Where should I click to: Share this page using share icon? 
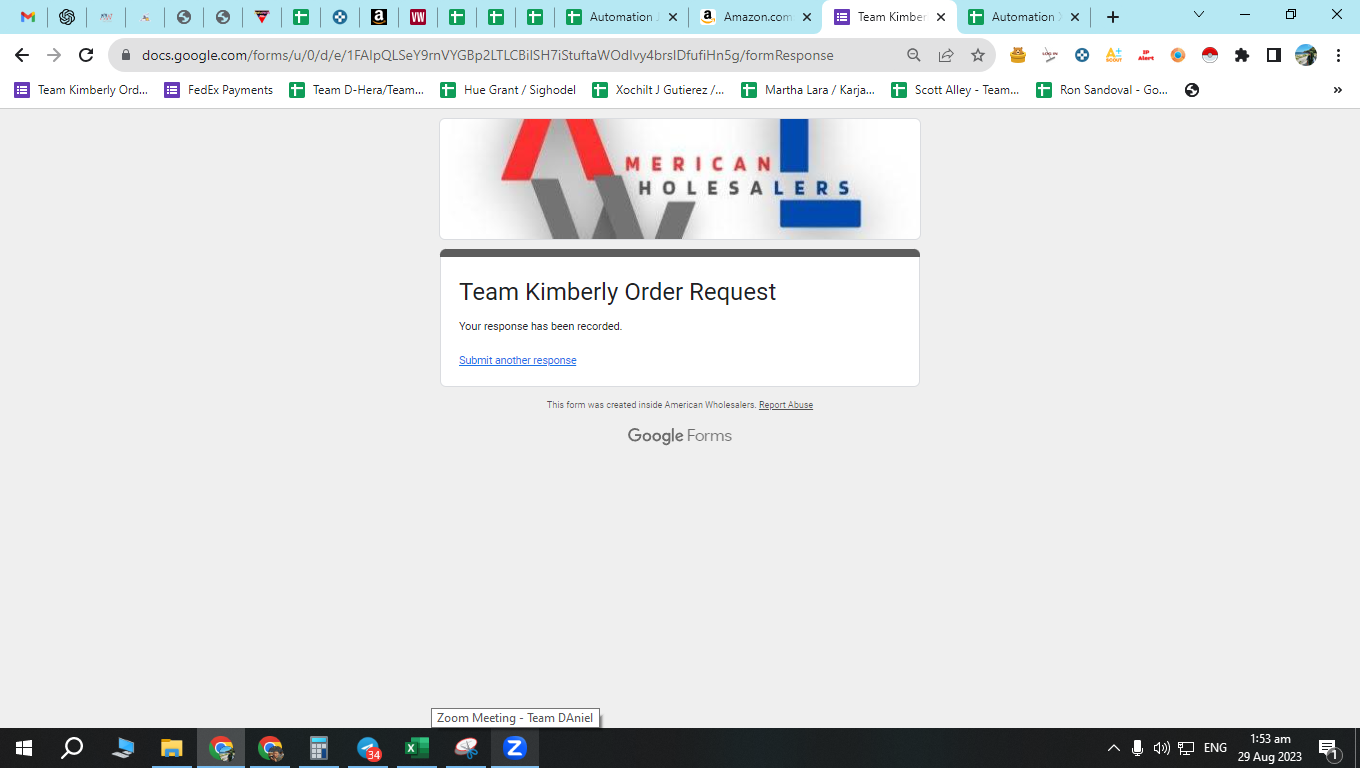[x=946, y=56]
